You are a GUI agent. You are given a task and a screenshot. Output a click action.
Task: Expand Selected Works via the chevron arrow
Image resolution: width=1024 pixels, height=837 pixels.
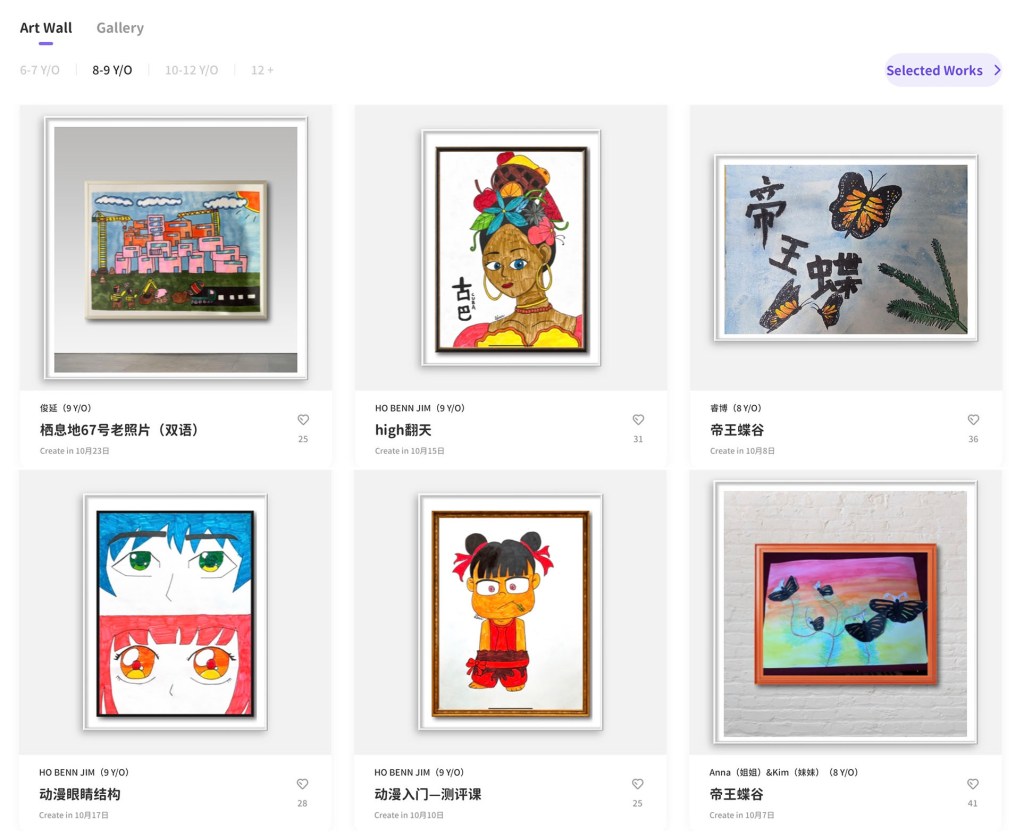click(997, 71)
